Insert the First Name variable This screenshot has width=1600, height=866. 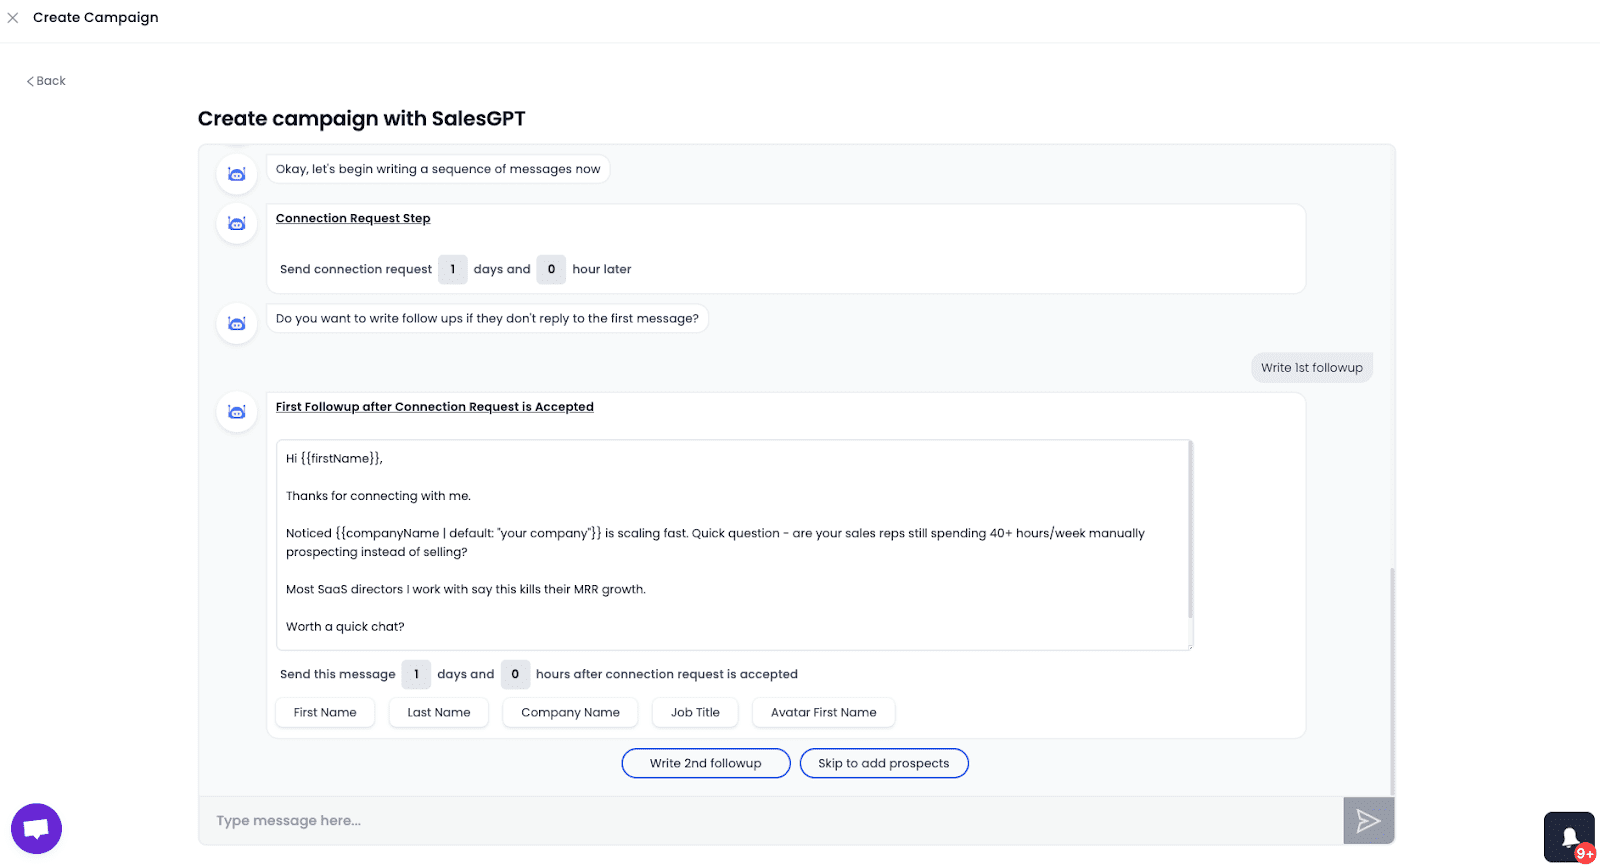tap(325, 713)
